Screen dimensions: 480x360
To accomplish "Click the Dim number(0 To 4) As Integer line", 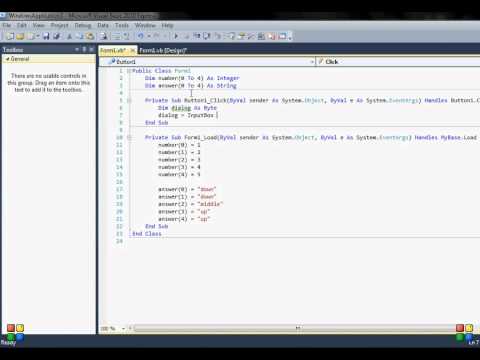I will coord(192,78).
